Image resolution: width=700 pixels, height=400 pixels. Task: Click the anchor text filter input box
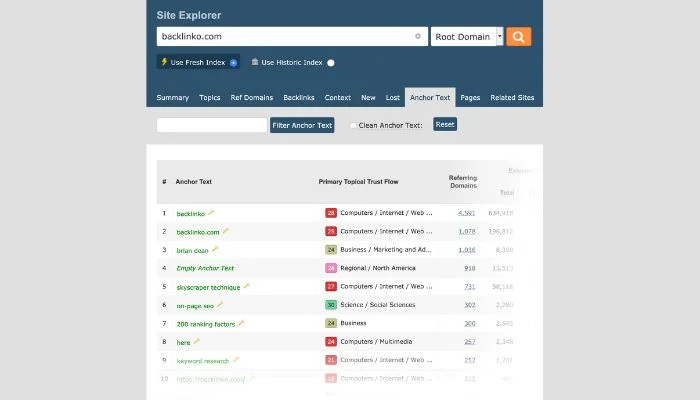(212, 125)
